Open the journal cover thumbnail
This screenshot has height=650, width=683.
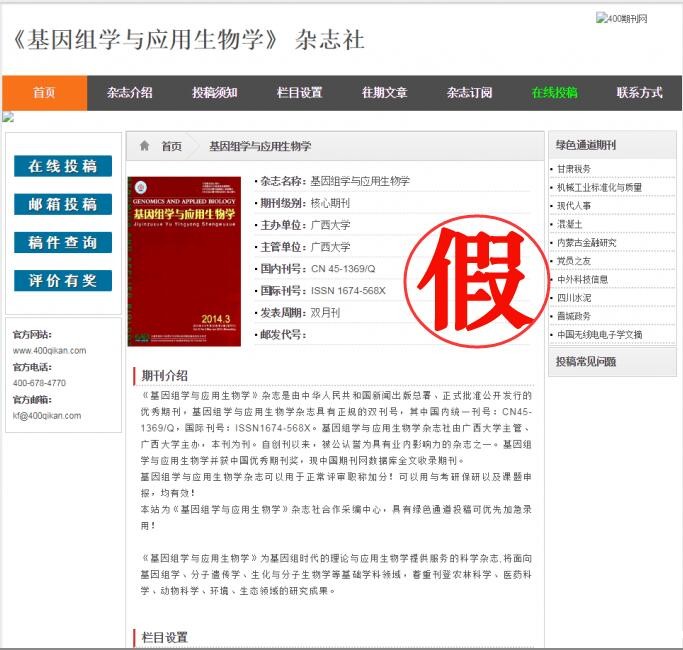point(184,261)
